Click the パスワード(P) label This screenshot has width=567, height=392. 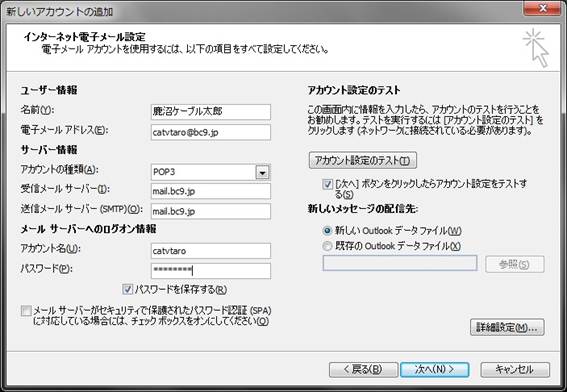click(46, 269)
